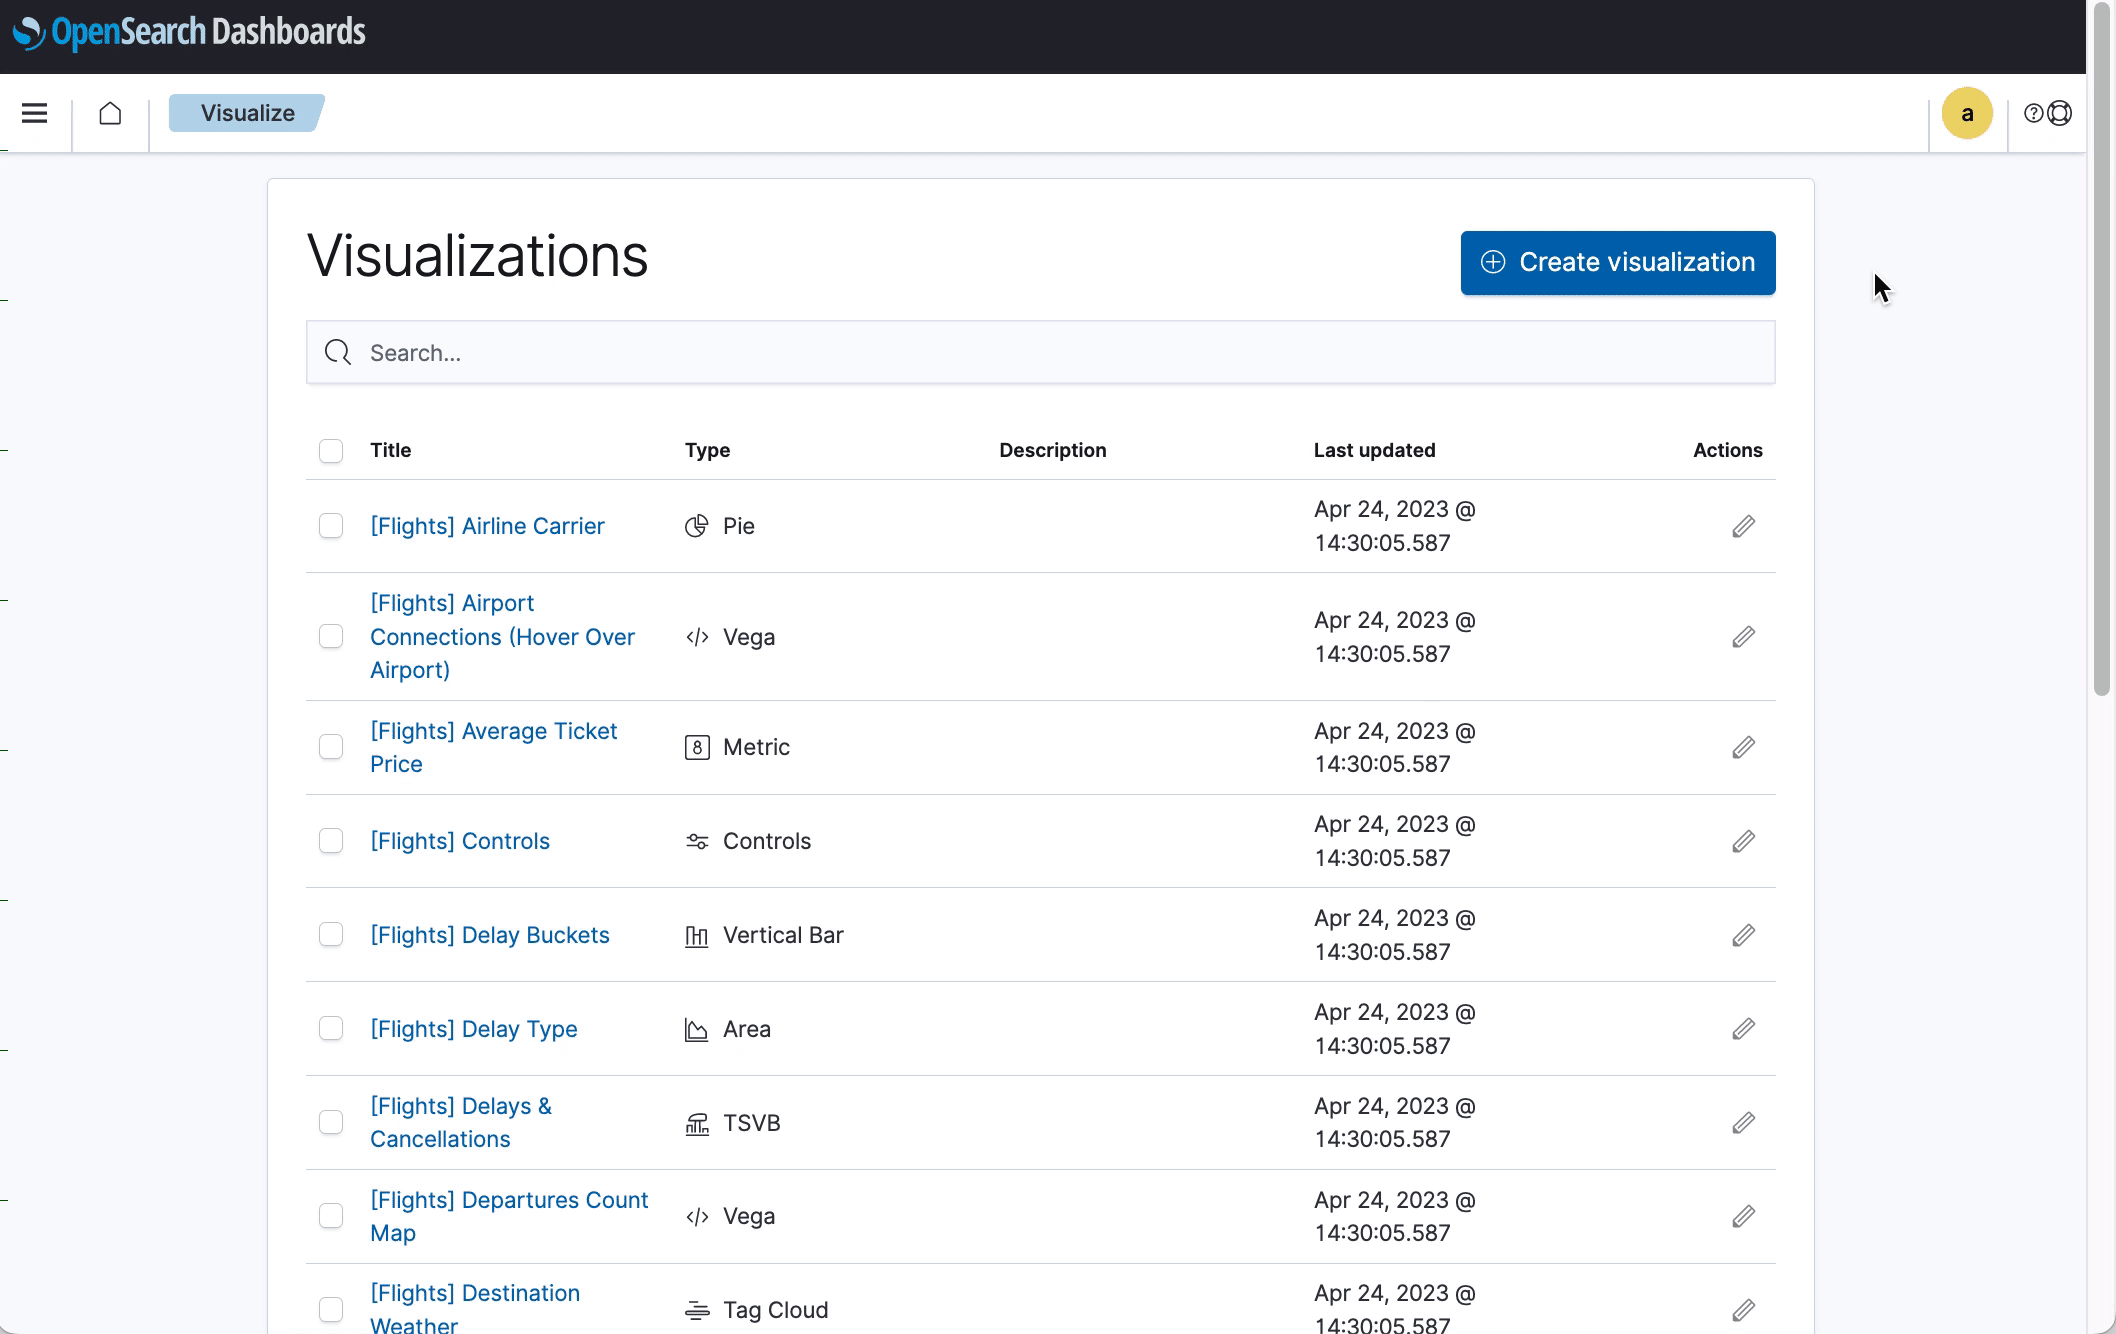Click the Tag Cloud type icon for Destination Weather
This screenshot has width=2116, height=1334.
pyautogui.click(x=695, y=1308)
